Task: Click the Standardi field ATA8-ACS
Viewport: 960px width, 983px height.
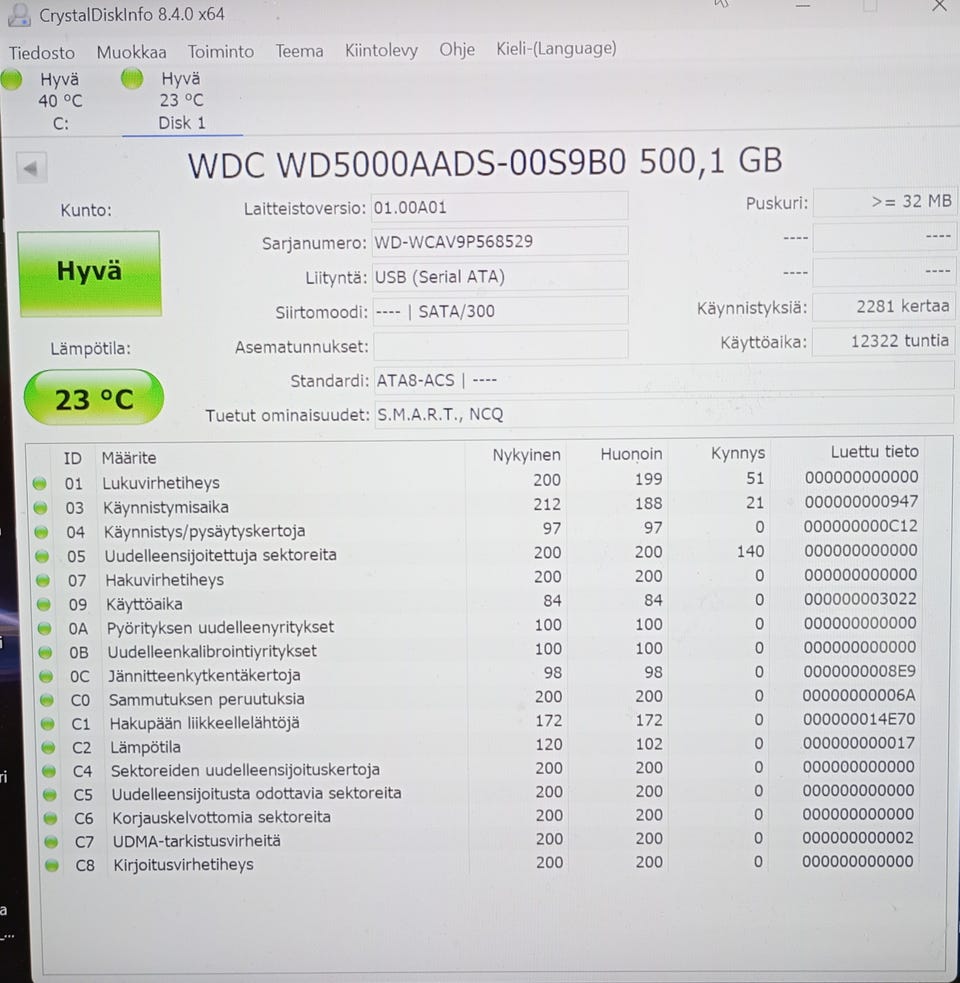Action: tap(663, 379)
